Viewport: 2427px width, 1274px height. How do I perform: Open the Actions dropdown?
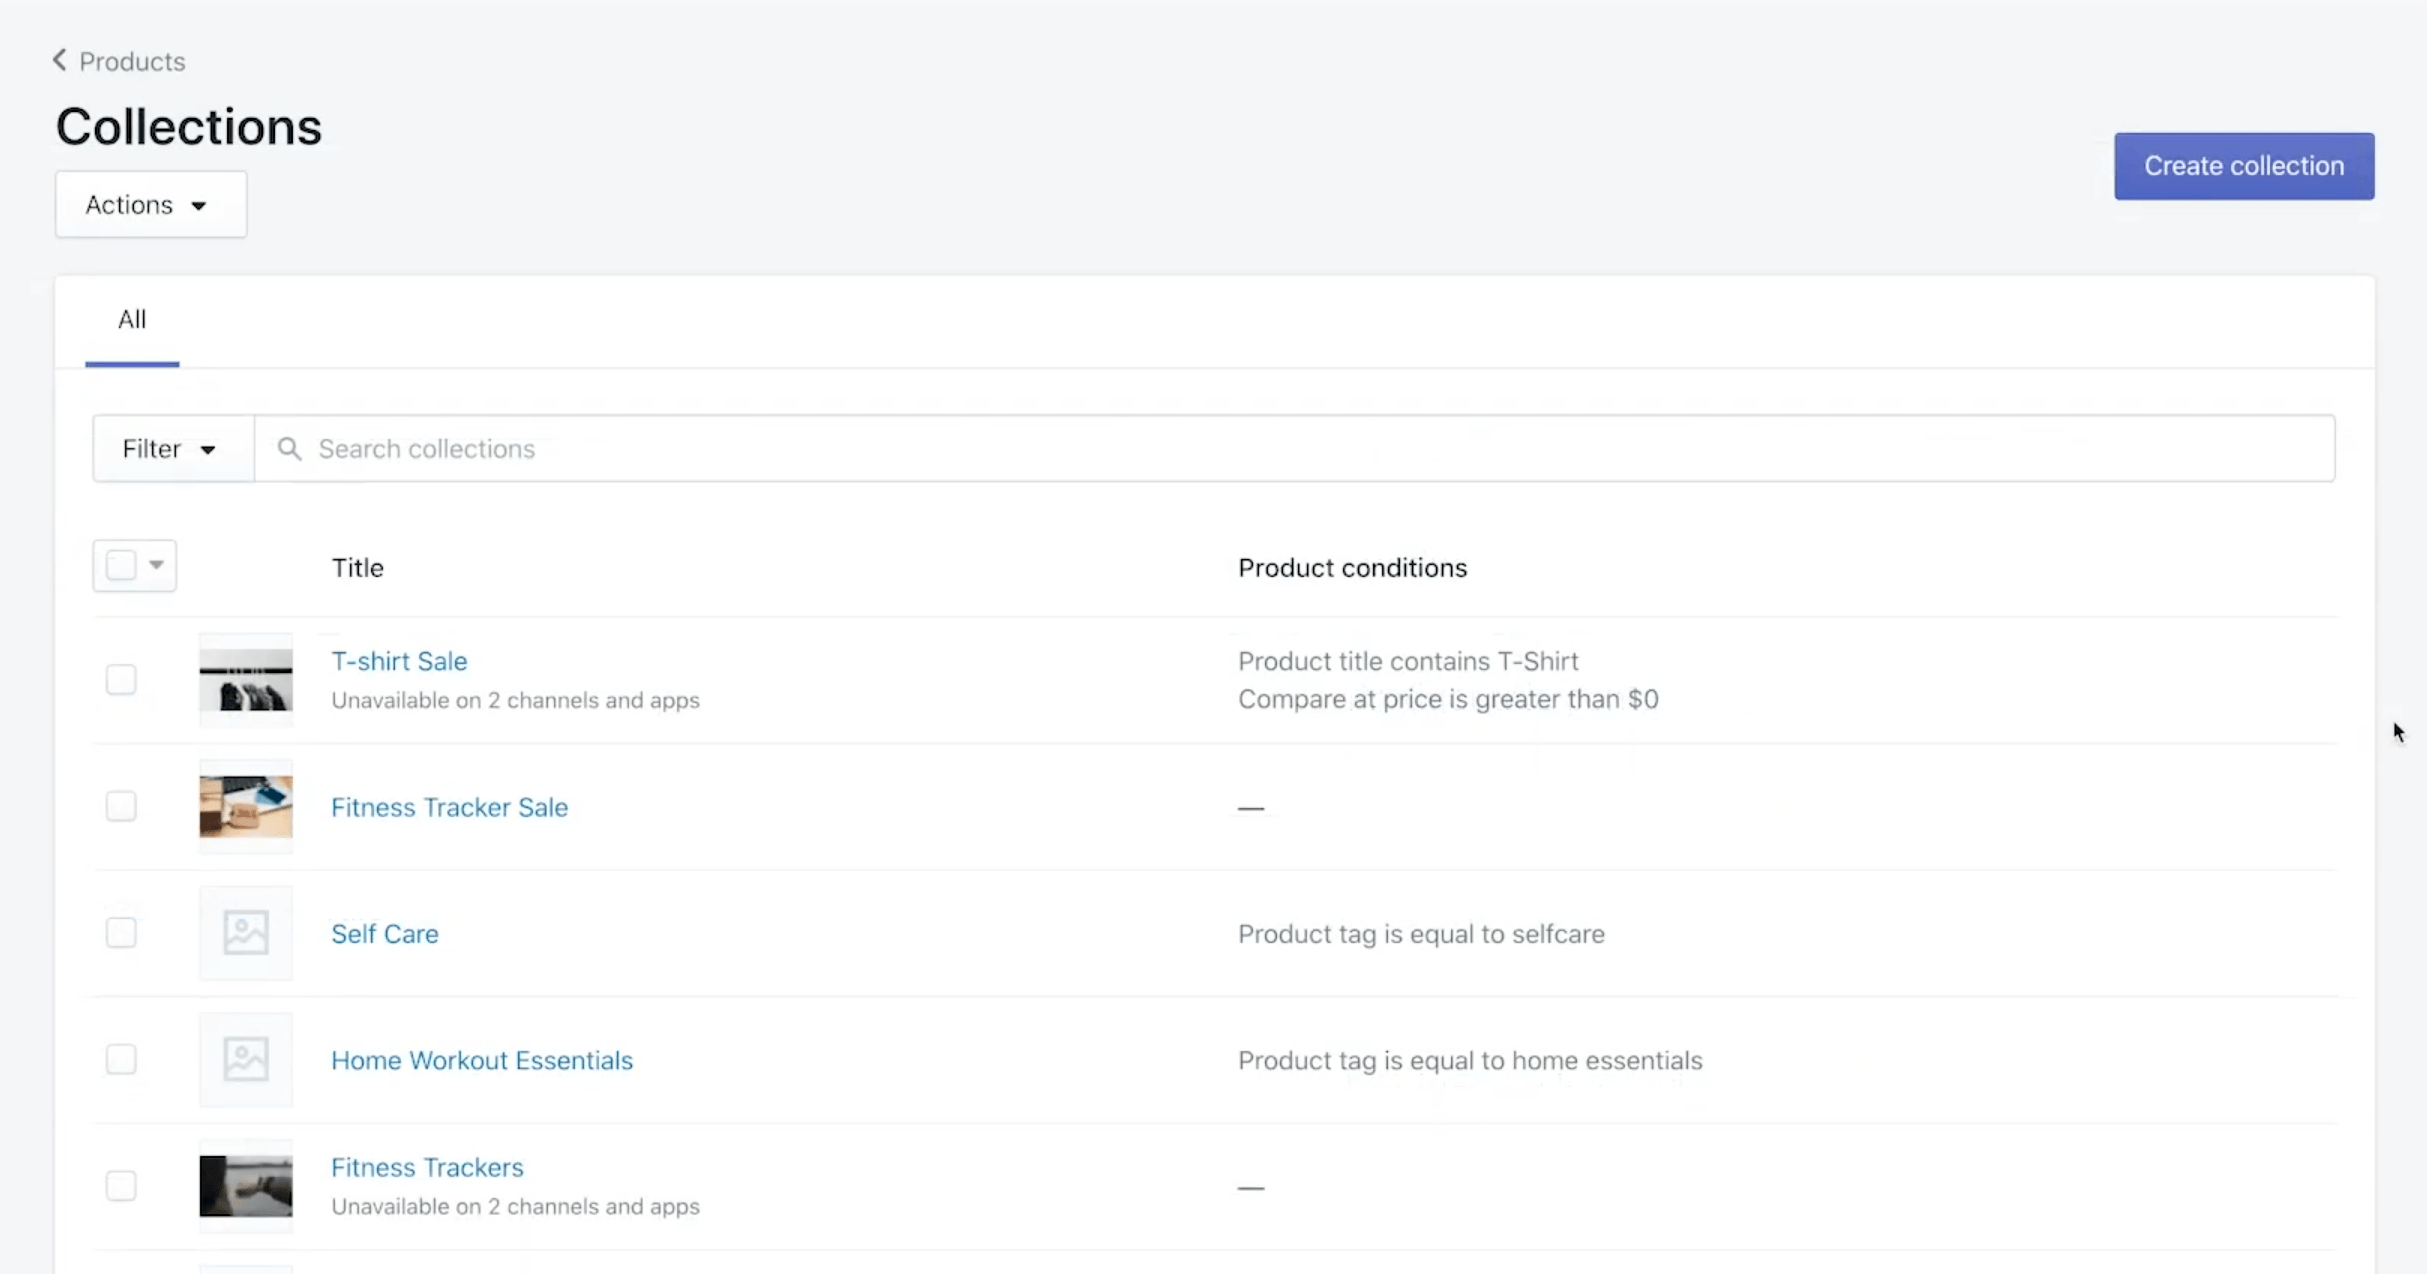(x=150, y=204)
